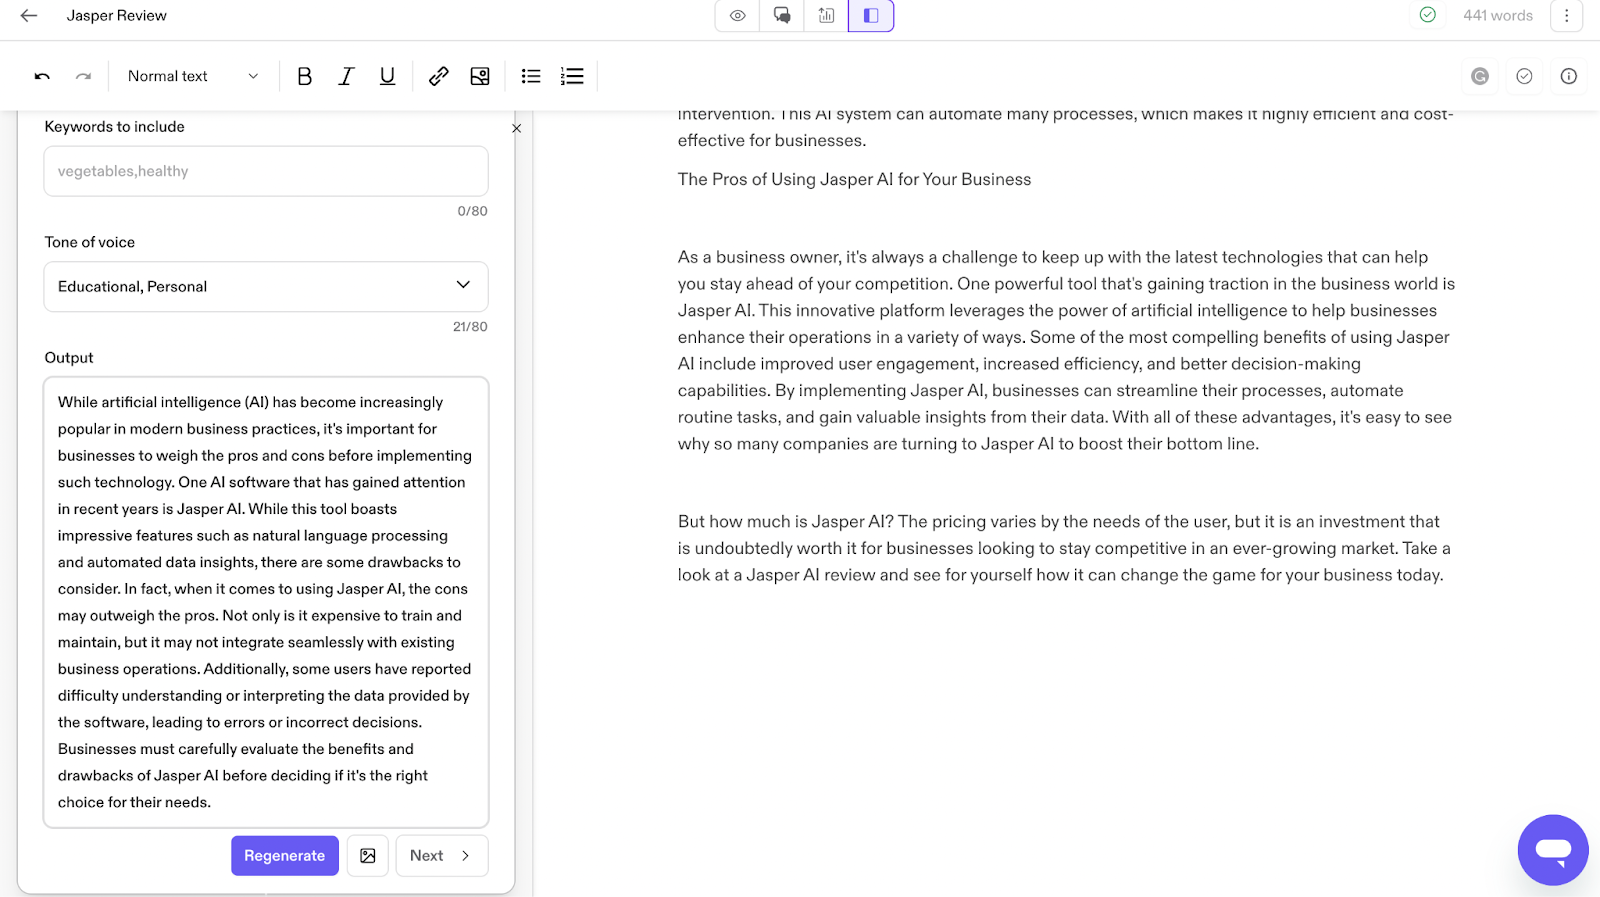Expand the Tone of voice dropdown
This screenshot has height=897, width=1600.
pyautogui.click(x=266, y=287)
